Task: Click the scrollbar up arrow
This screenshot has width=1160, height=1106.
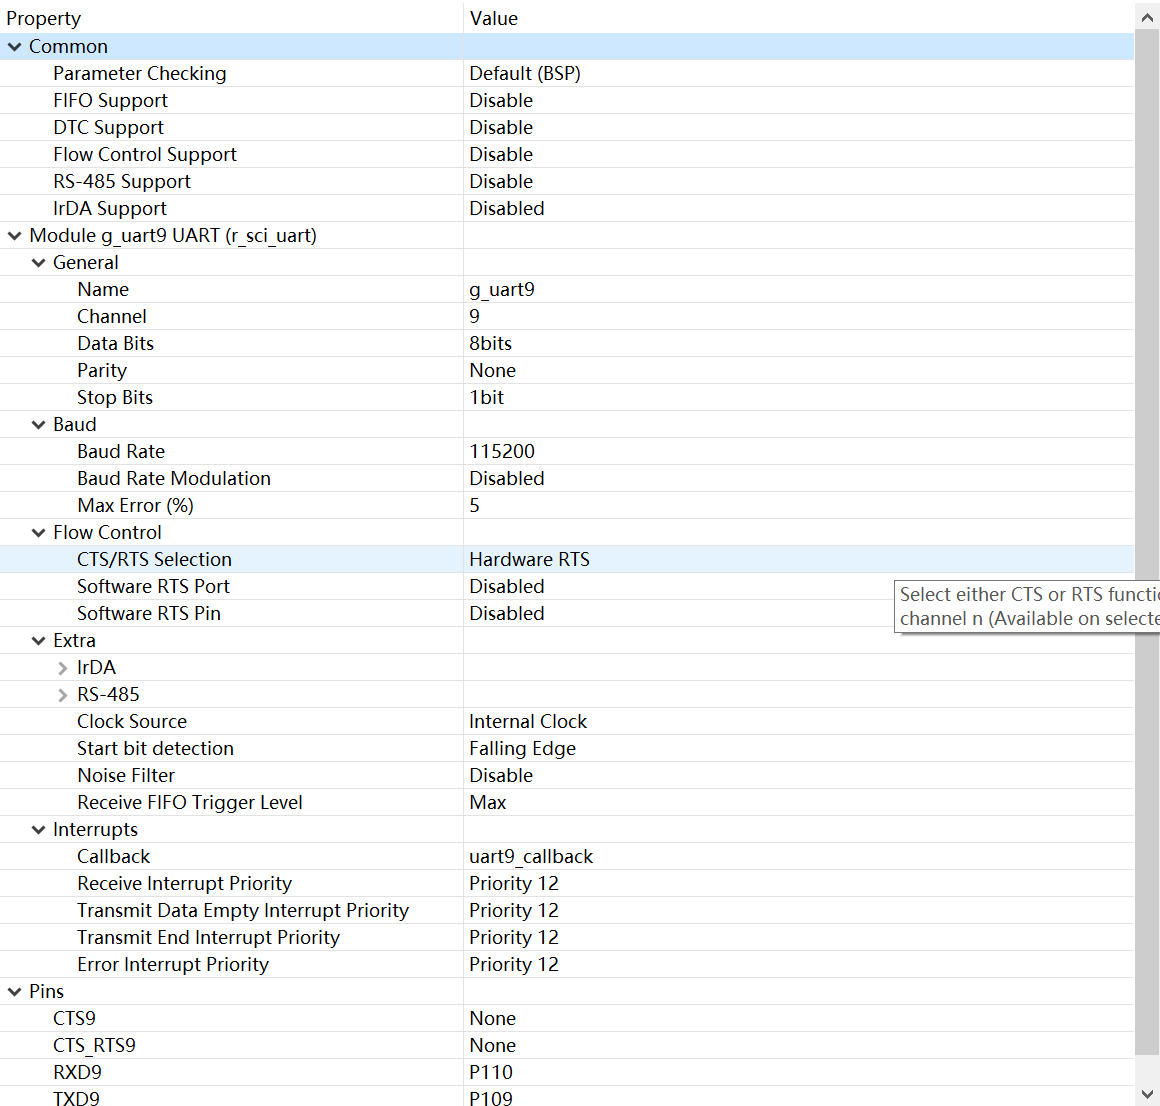Action: (1147, 18)
